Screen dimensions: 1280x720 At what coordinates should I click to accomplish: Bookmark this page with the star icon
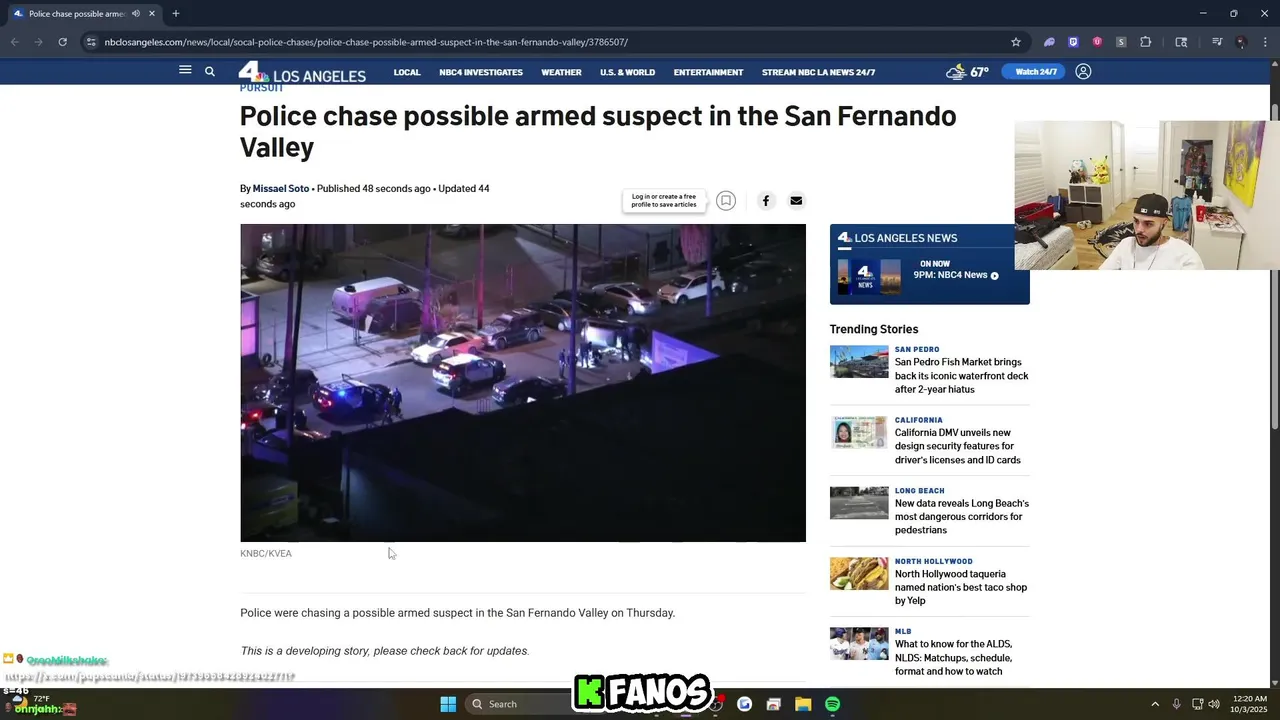[x=1016, y=42]
